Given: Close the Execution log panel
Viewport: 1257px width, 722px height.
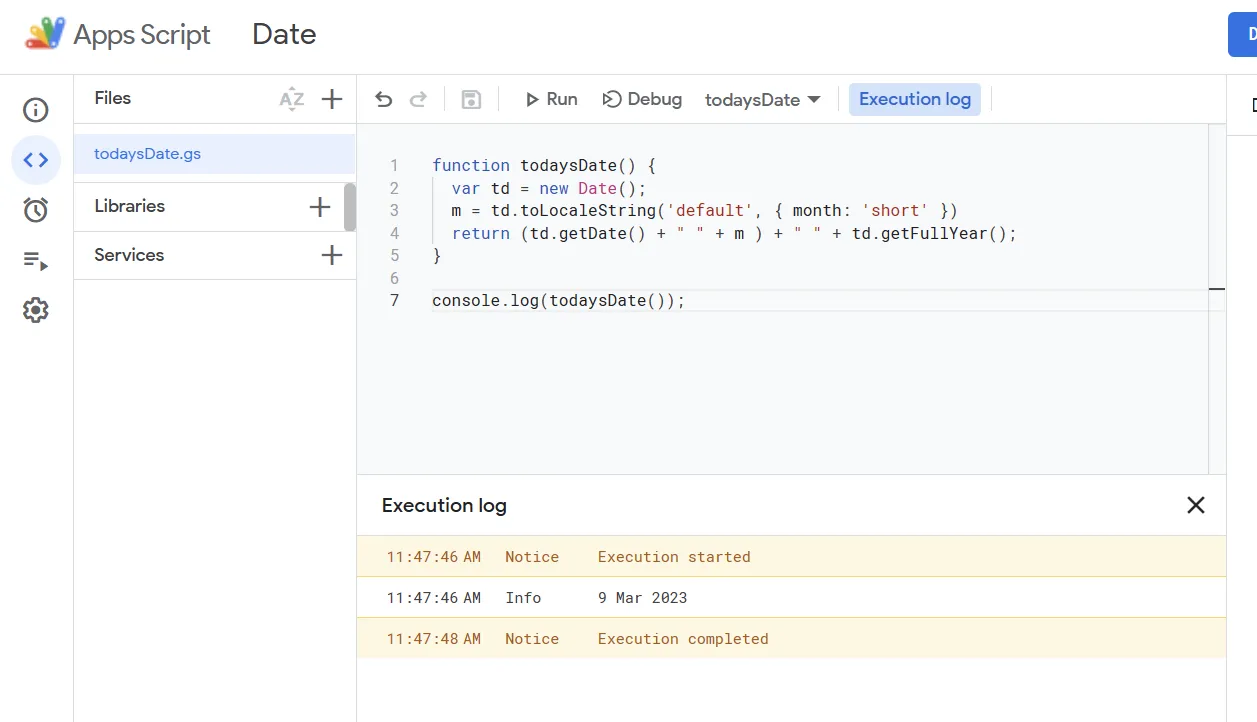Looking at the screenshot, I should [1195, 505].
